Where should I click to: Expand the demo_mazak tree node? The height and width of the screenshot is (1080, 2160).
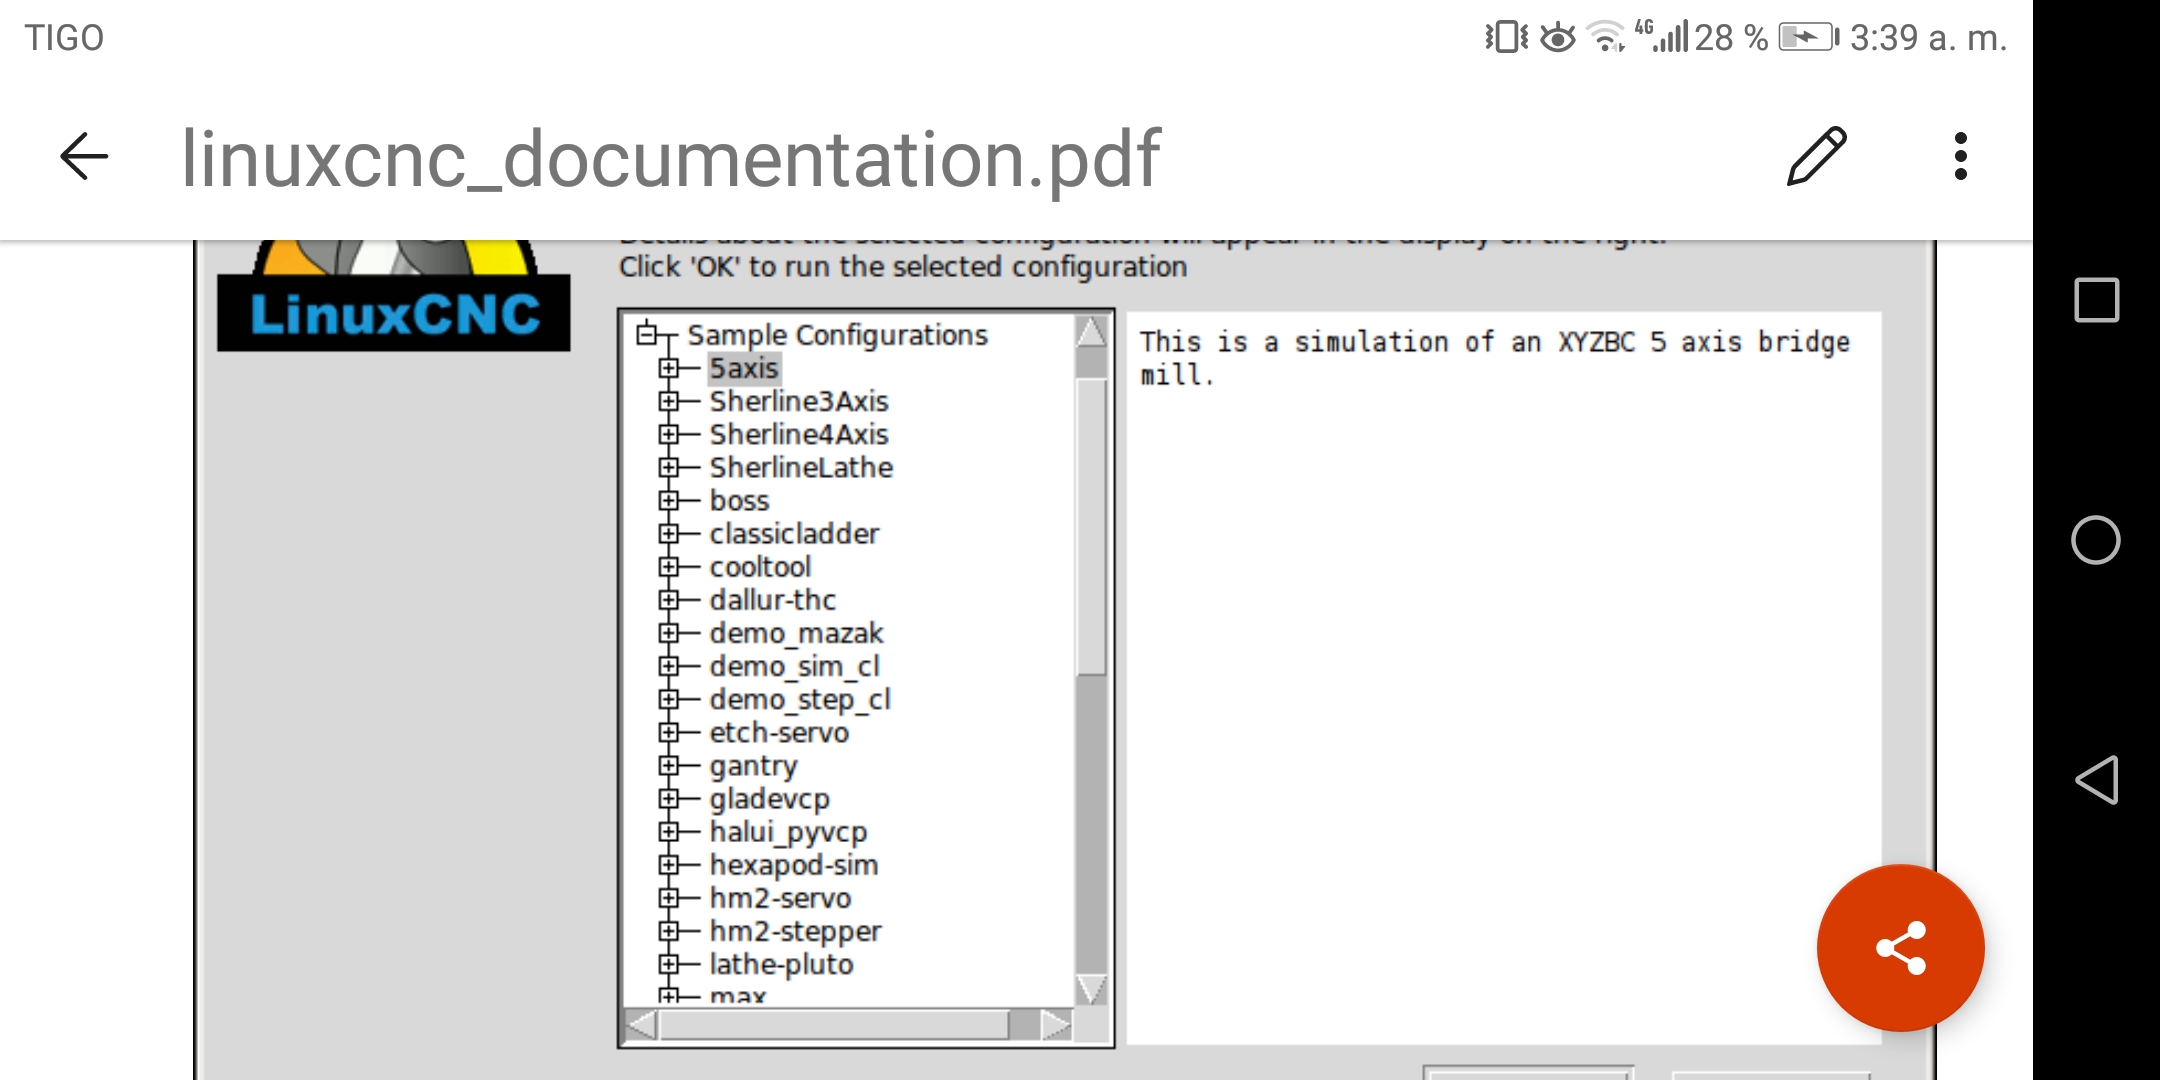(669, 633)
